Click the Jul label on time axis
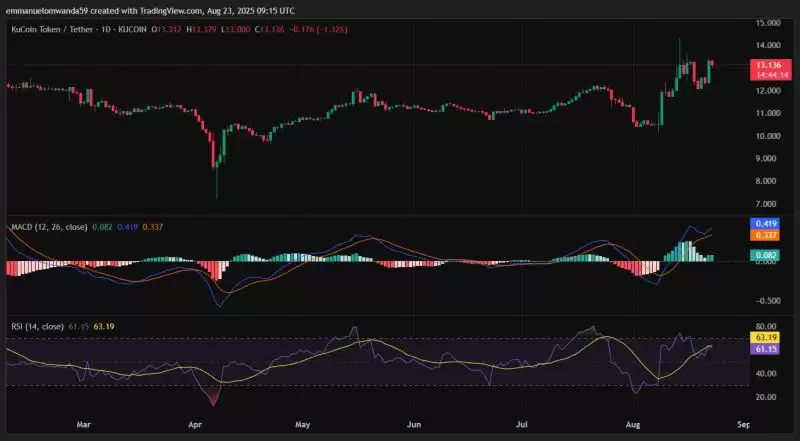The width and height of the screenshot is (800, 441). tap(522, 425)
